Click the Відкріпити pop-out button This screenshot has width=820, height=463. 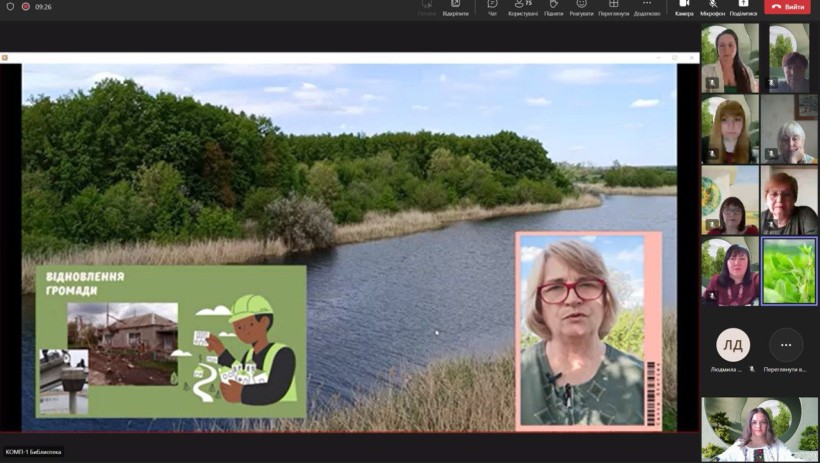point(455,8)
